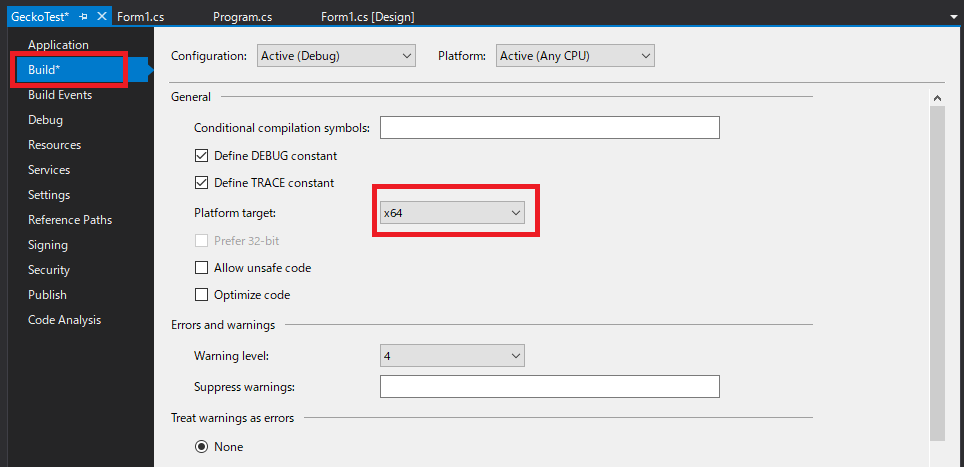This screenshot has height=467, width=964.
Task: Open the Warning level dropdown
Action: coord(452,356)
